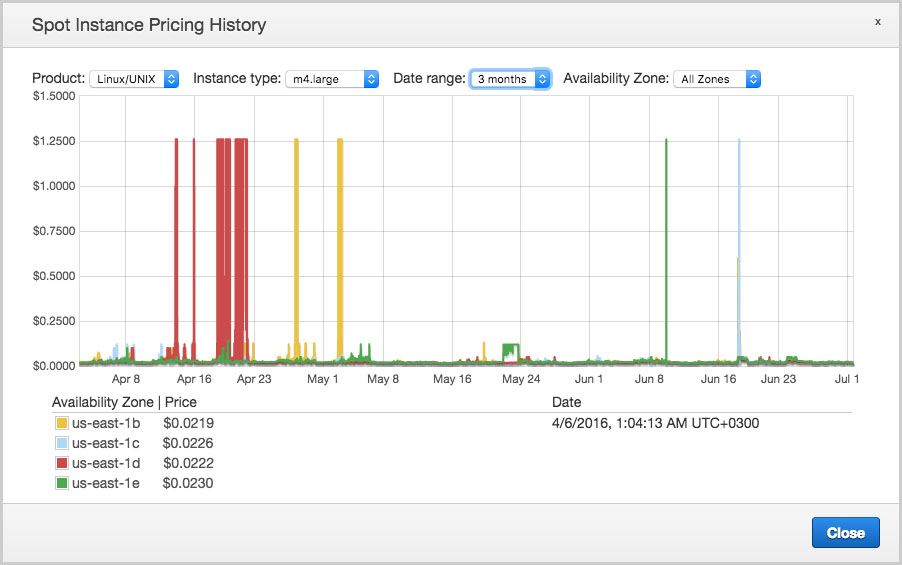Click the May 8 axis label
This screenshot has height=565, width=902.
(x=383, y=379)
